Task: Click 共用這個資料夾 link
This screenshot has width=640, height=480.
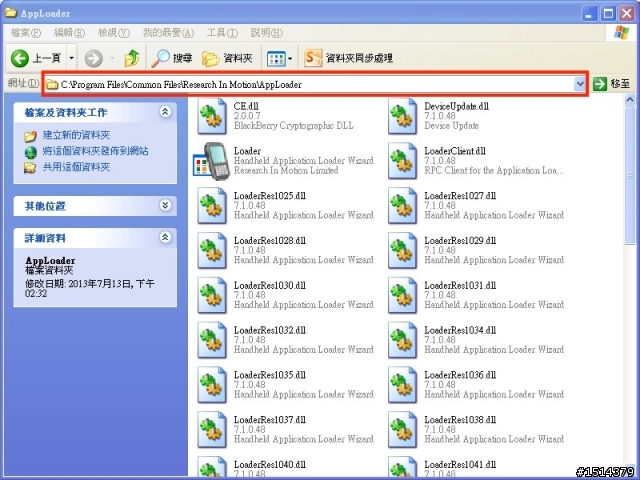Action: 76,167
